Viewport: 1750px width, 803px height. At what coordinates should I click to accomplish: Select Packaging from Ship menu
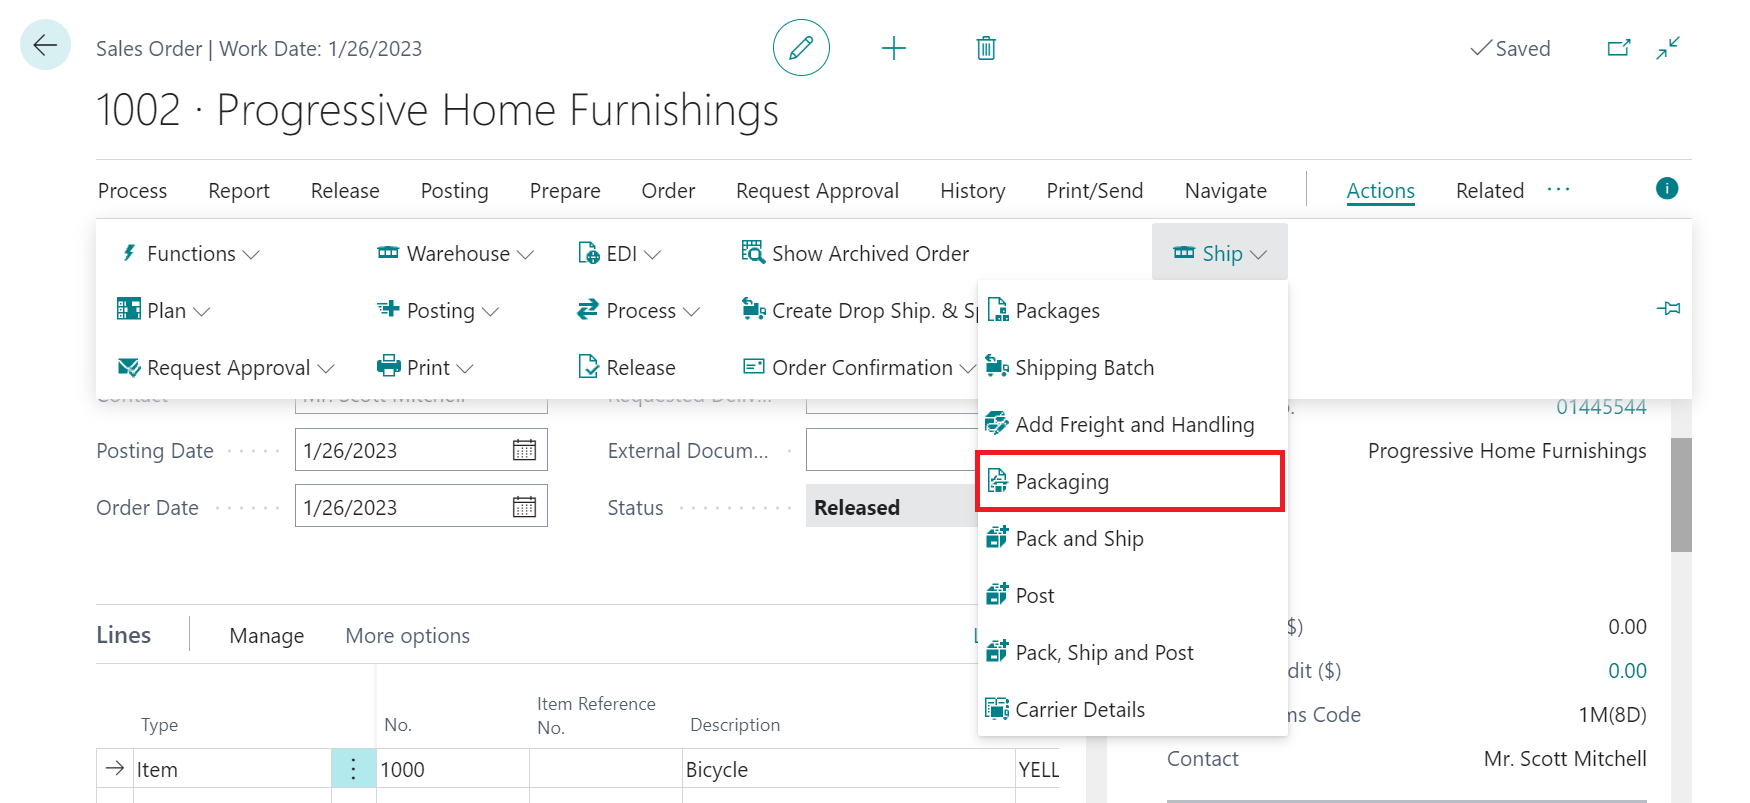point(1062,482)
